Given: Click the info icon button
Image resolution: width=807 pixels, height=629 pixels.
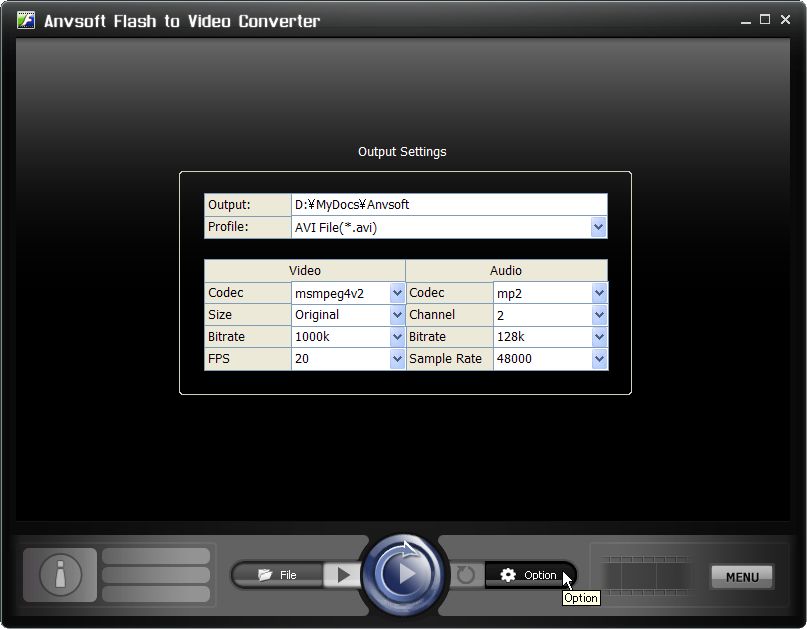Looking at the screenshot, I should [x=60, y=574].
